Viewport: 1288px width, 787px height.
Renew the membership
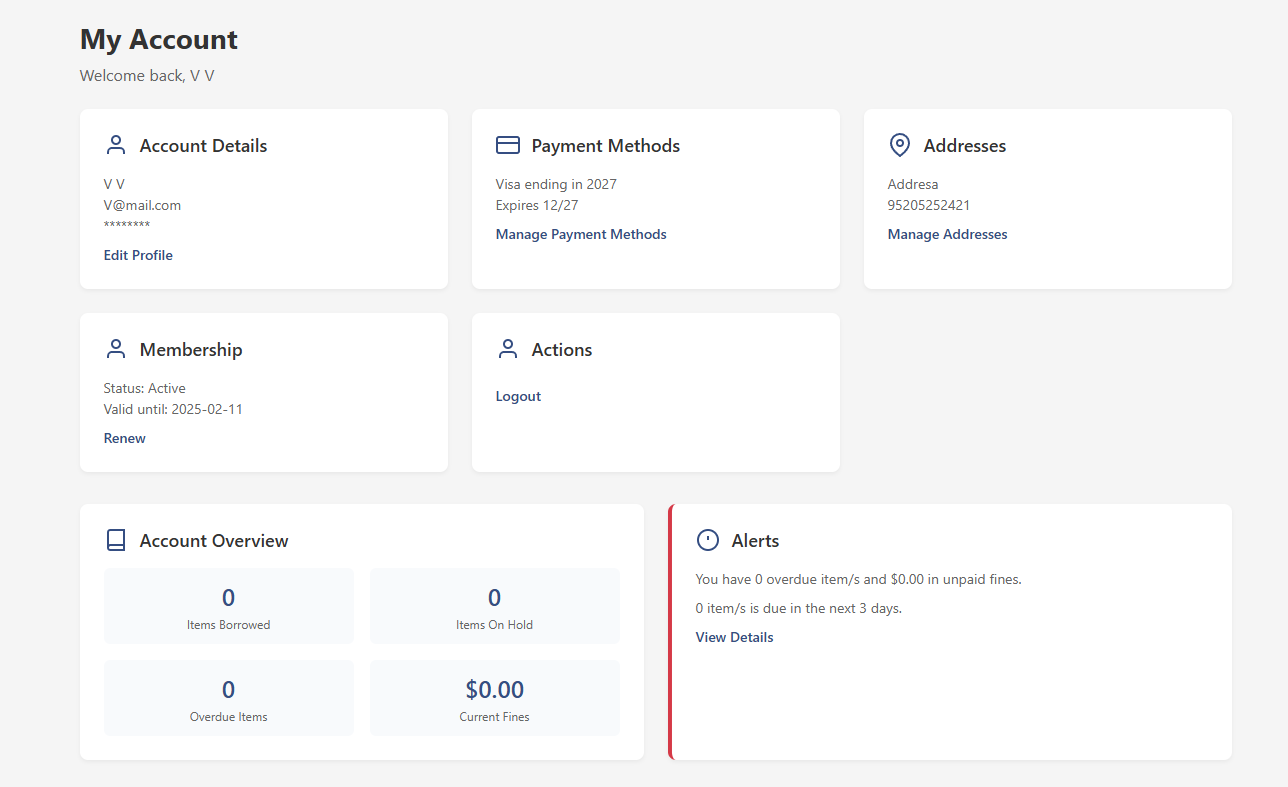pos(125,439)
